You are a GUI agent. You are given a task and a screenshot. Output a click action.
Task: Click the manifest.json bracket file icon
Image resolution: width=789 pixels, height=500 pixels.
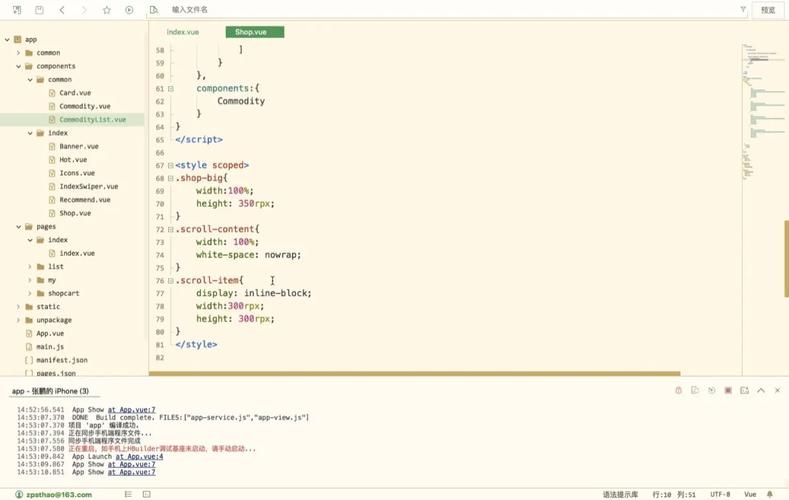(29, 360)
